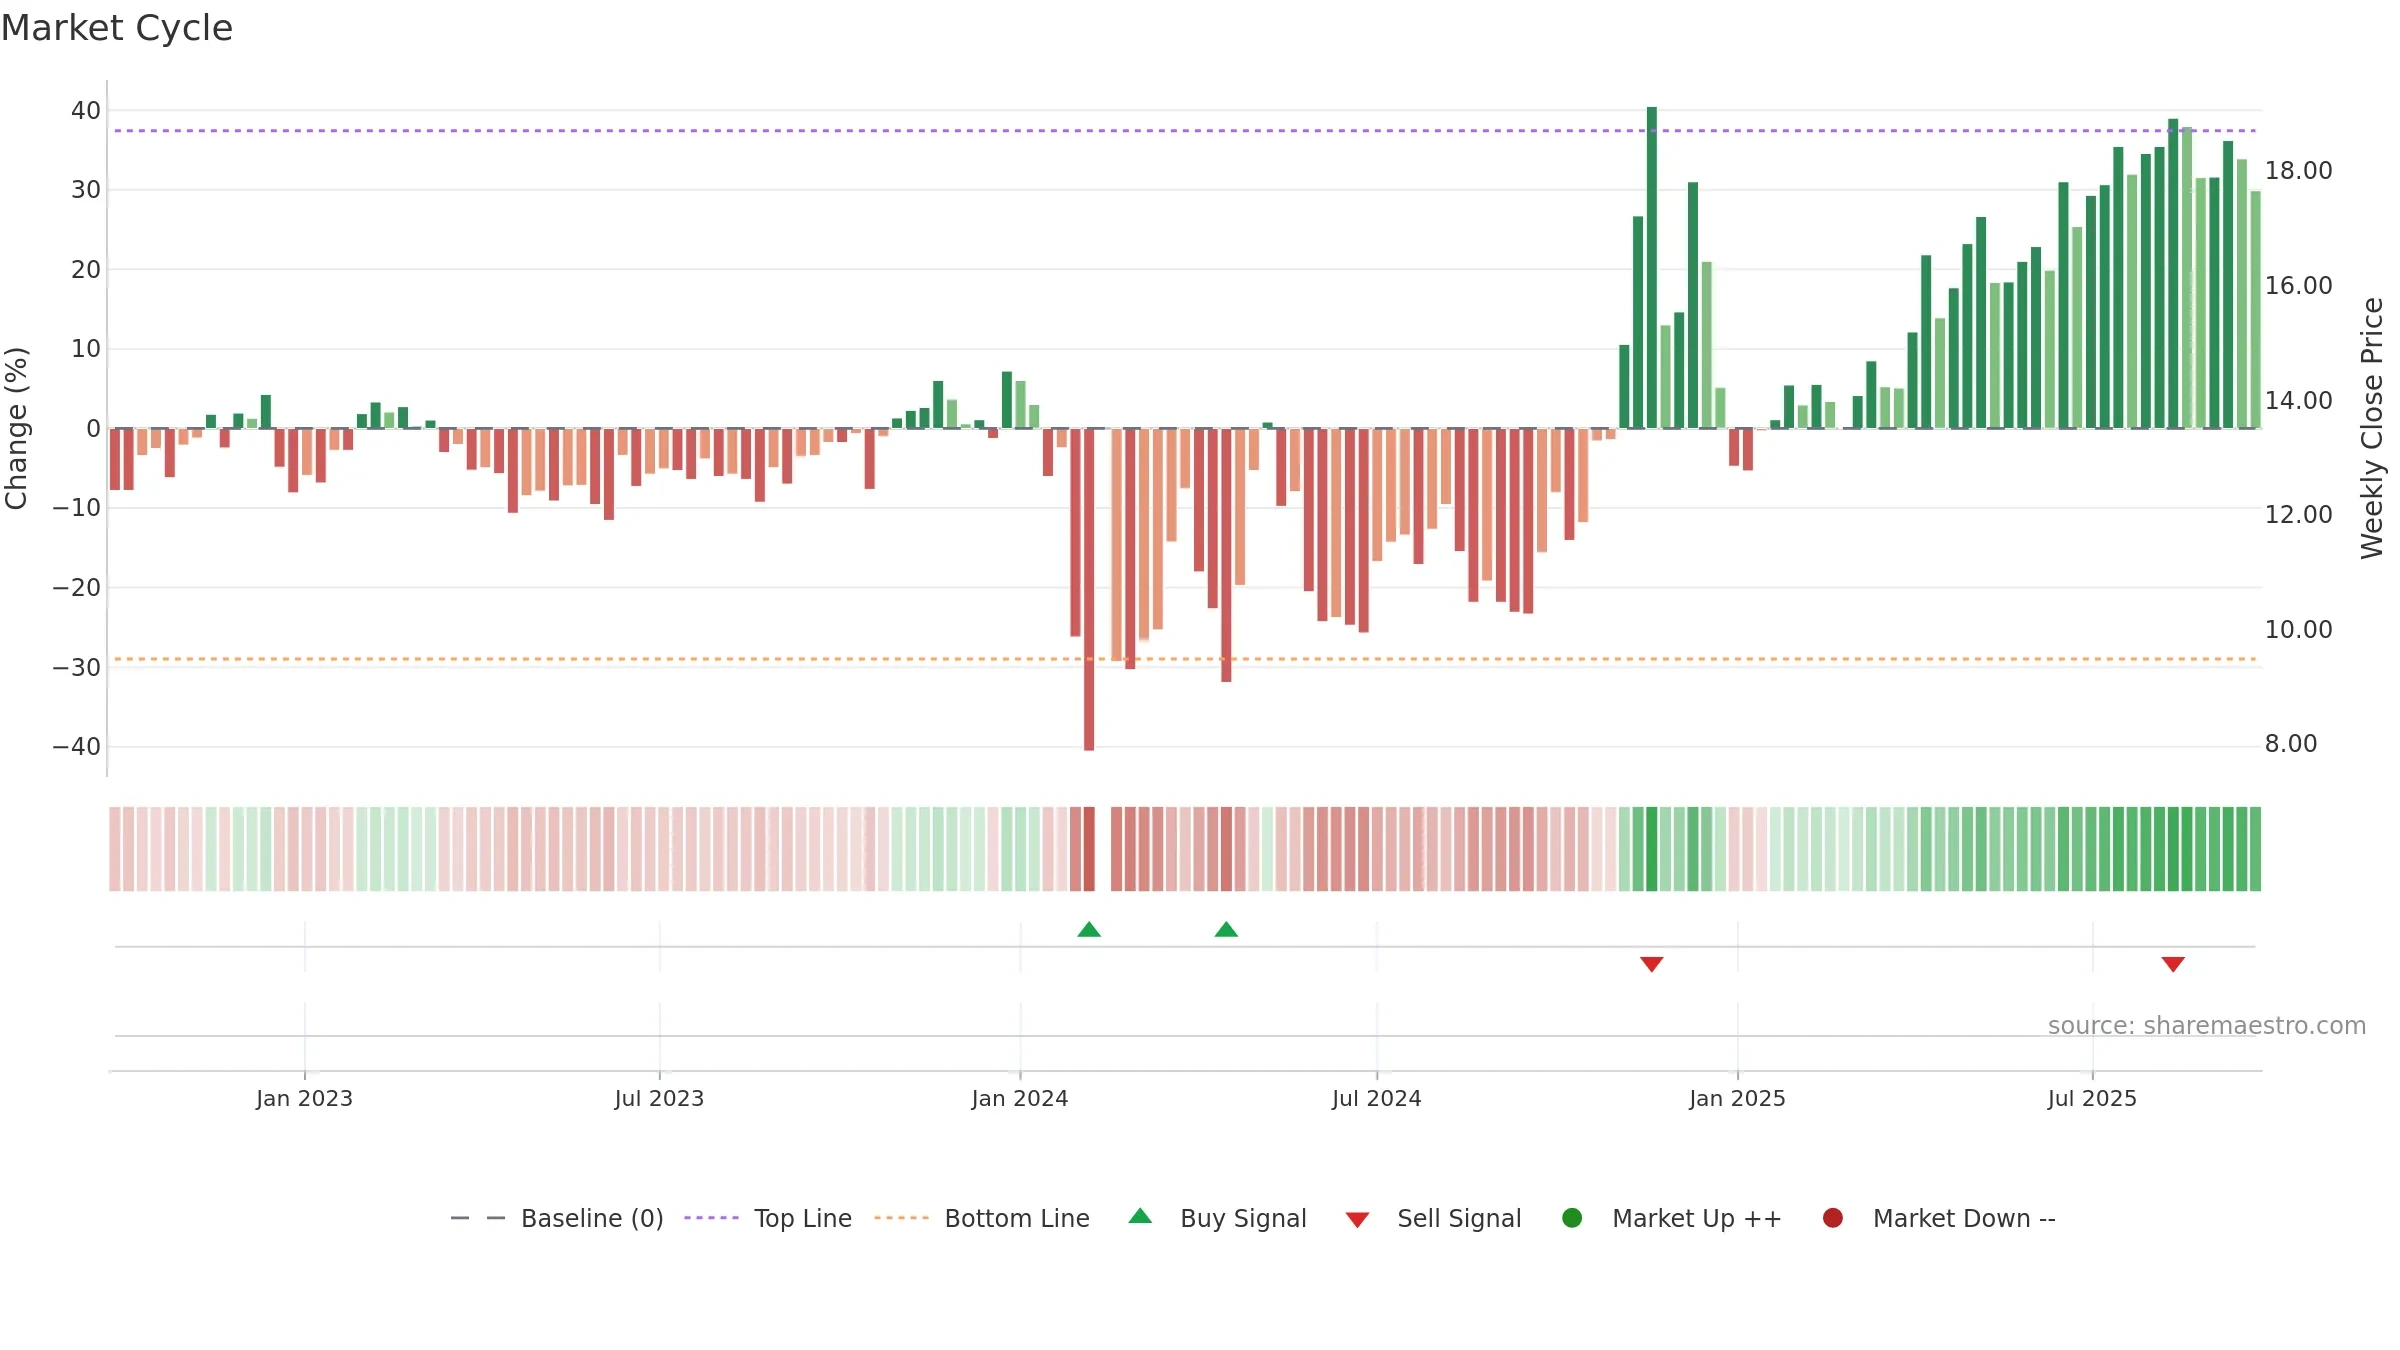
Task: Toggle the Top Line legend entry
Action: tap(767, 1218)
